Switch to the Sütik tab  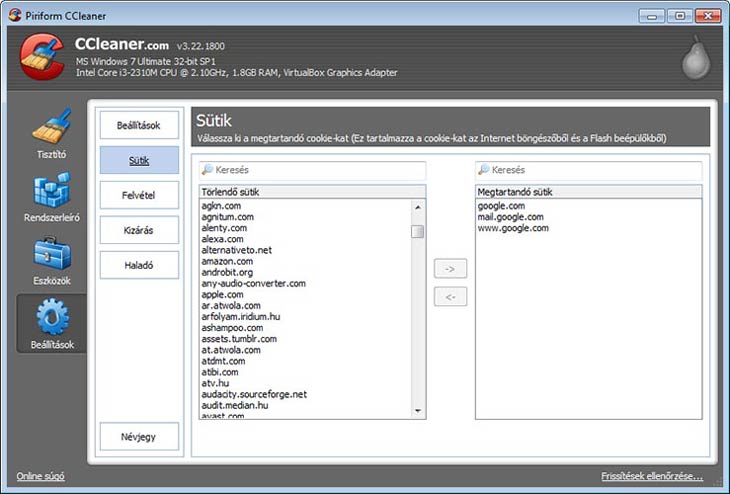click(139, 160)
